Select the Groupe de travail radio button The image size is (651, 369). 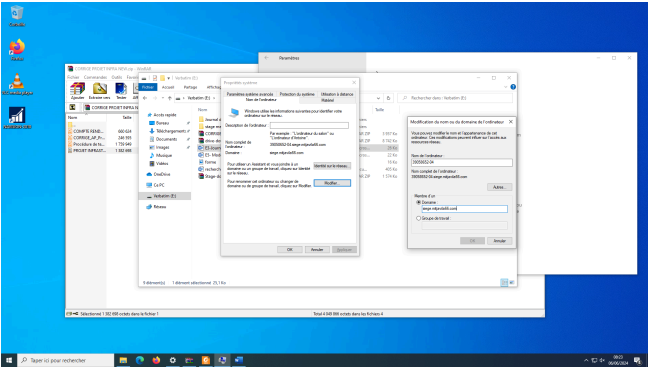tap(418, 218)
